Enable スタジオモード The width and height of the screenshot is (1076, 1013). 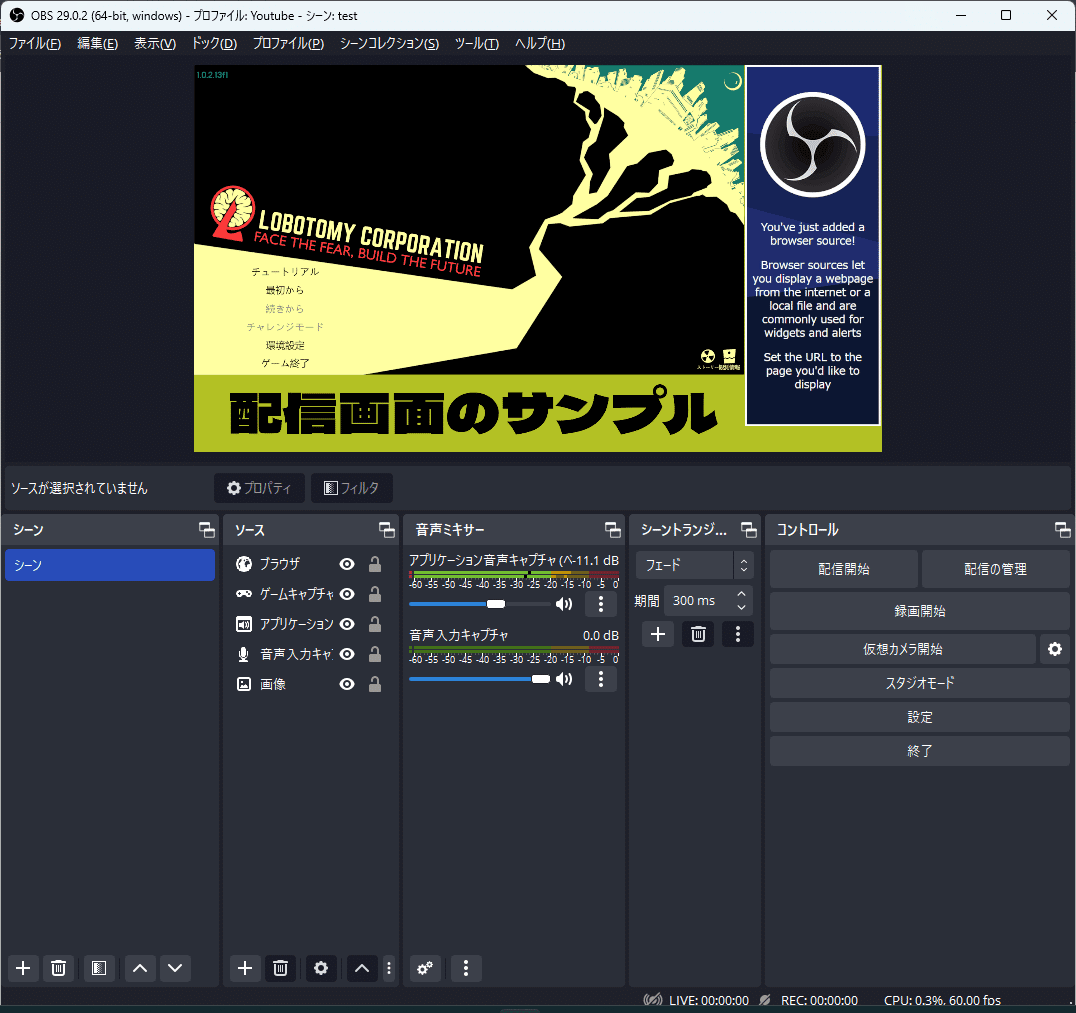(920, 683)
